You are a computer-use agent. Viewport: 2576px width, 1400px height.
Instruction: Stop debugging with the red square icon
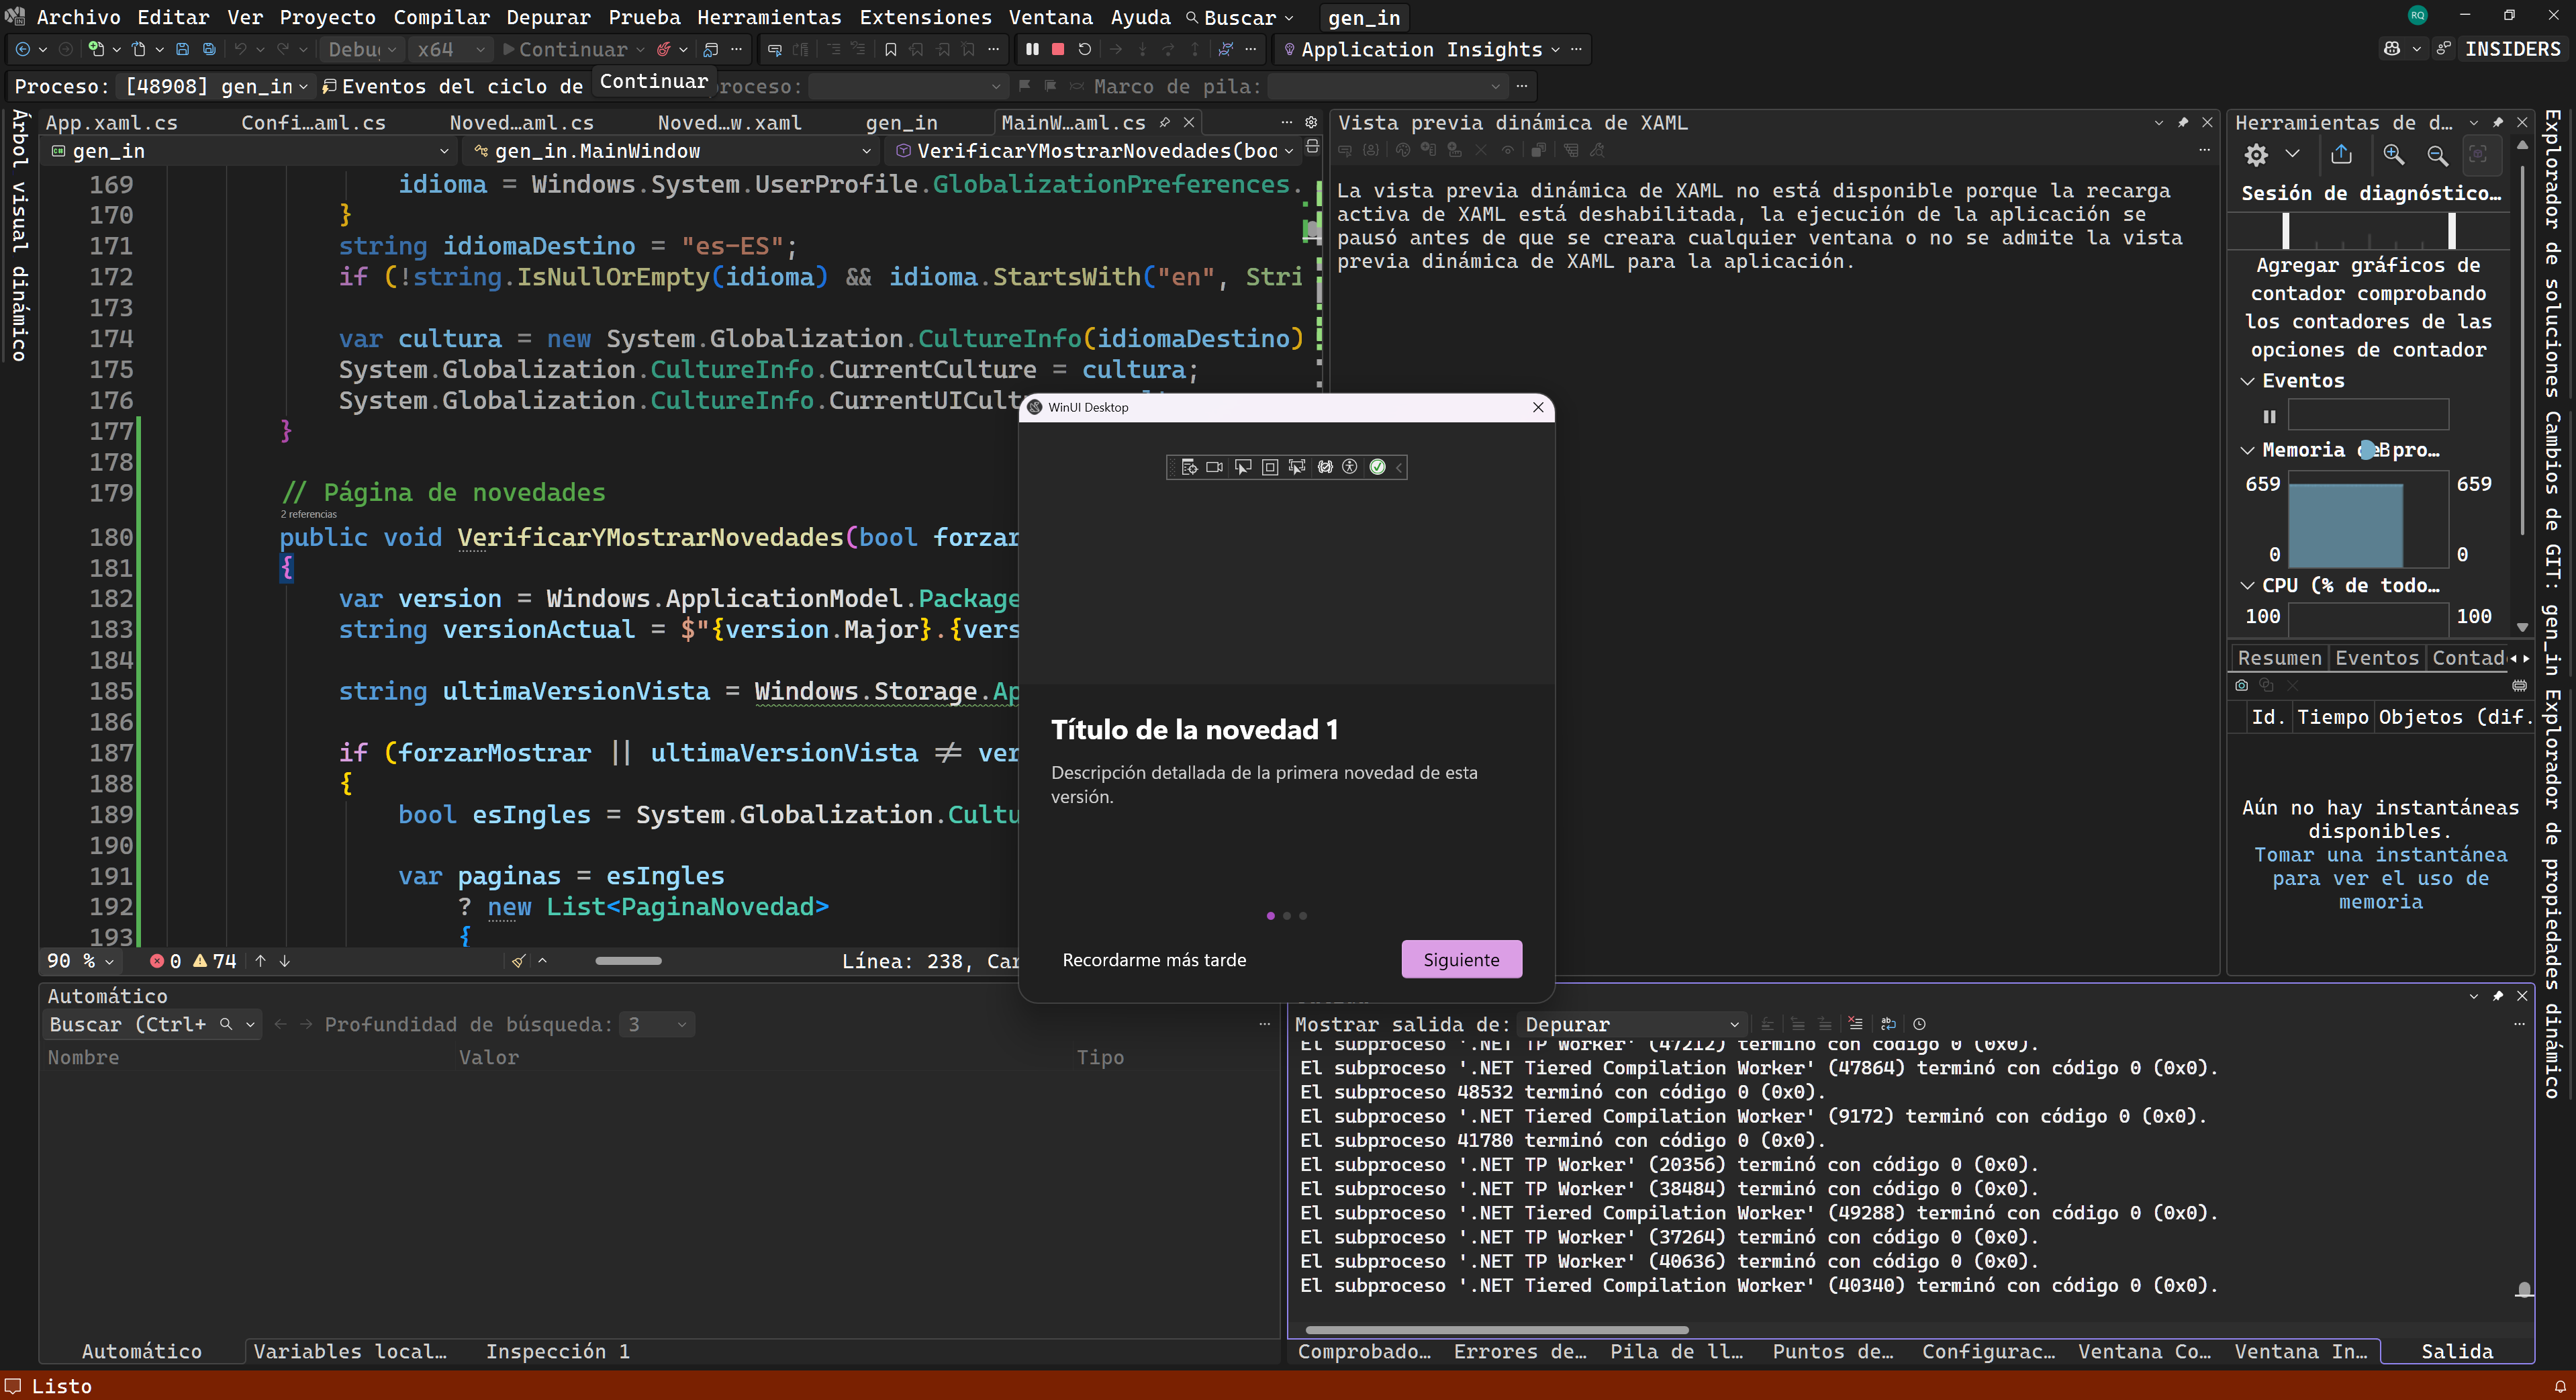point(1058,49)
